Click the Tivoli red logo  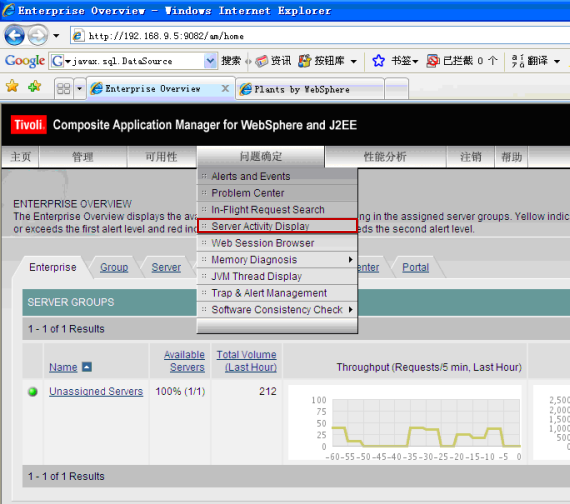point(29,125)
